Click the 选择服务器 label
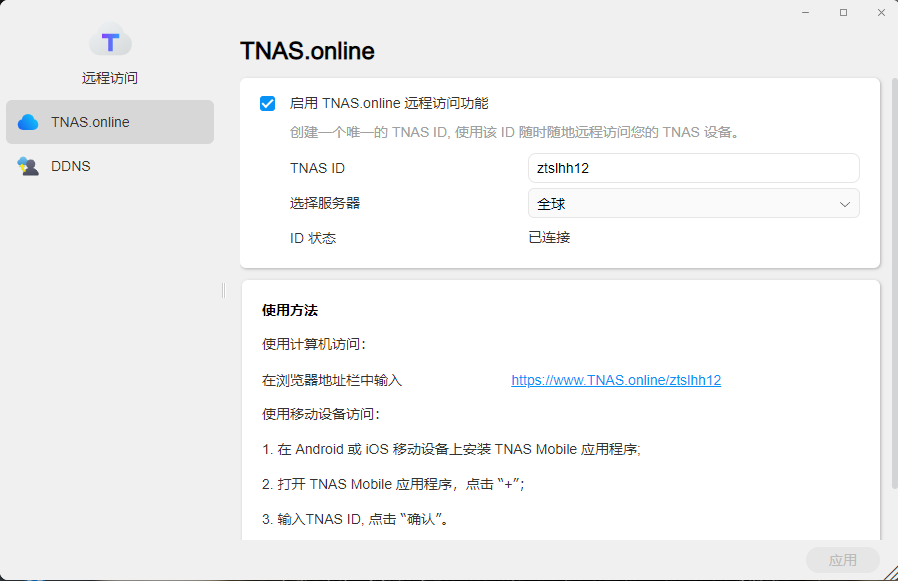898x581 pixels. click(x=325, y=203)
